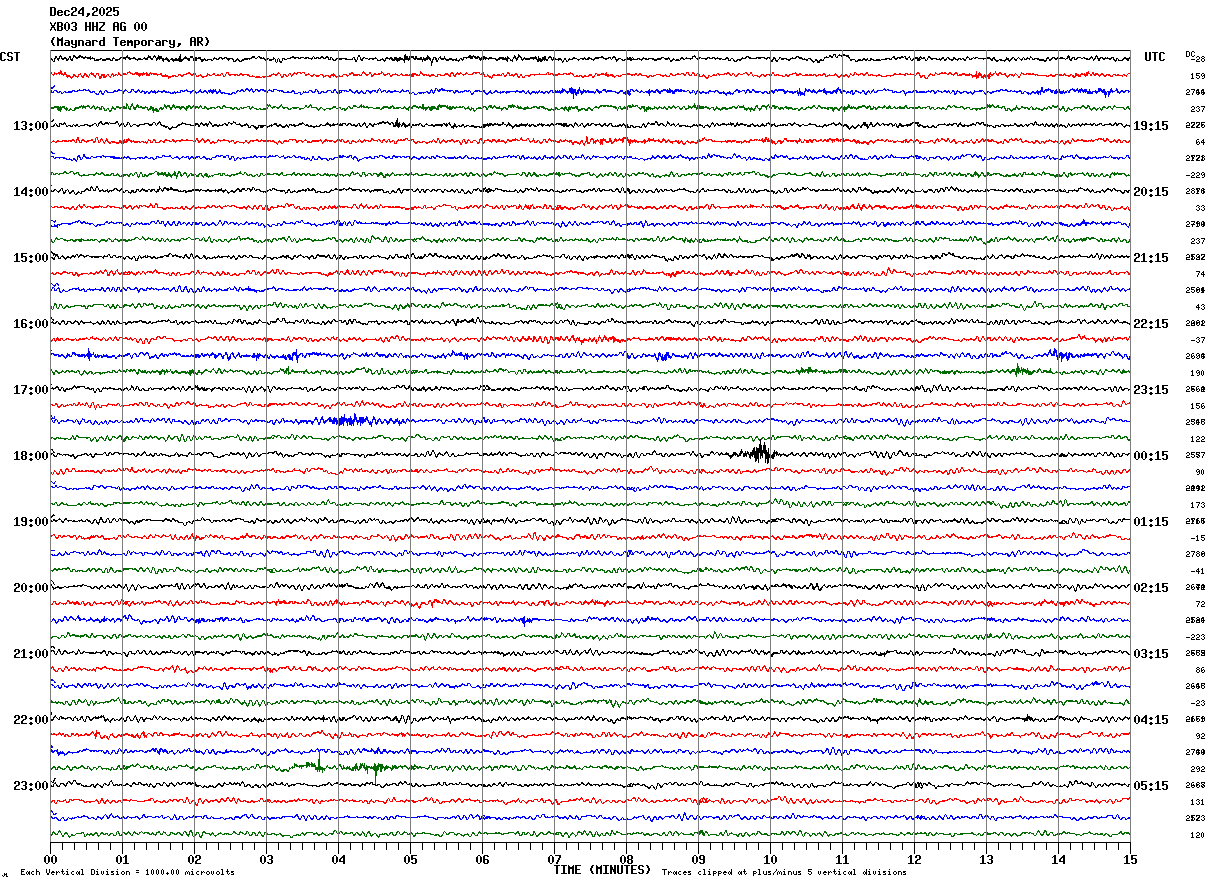The image size is (1210, 886).
Task: Click the 23:15 UTC time label
Action: [x=1151, y=390]
